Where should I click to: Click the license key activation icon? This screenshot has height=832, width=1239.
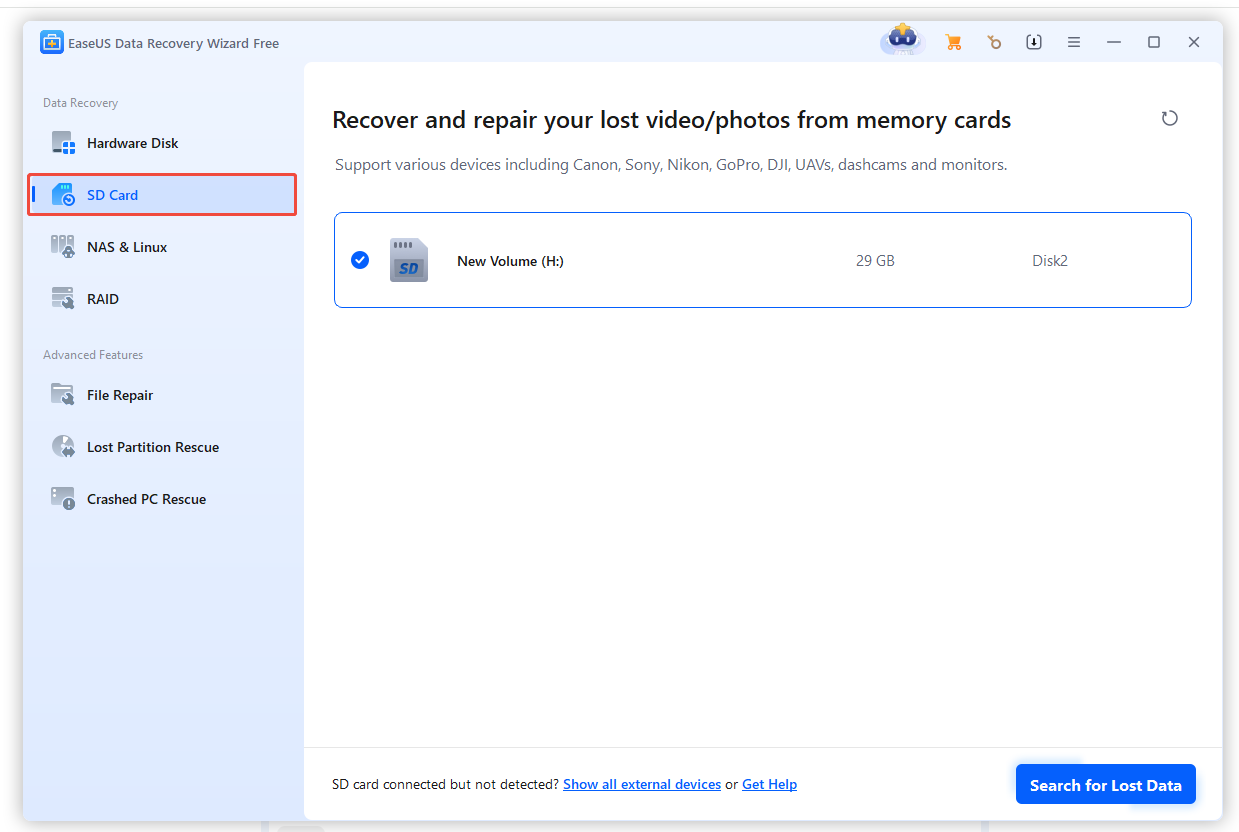point(994,42)
